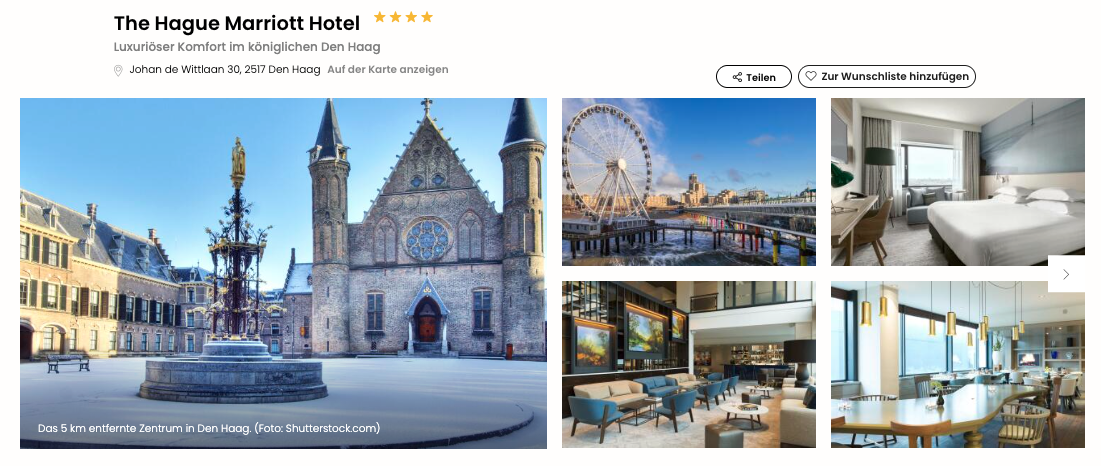The image size is (1101, 466).
Task: Click the share icon in Teilen button
Action: (737, 77)
